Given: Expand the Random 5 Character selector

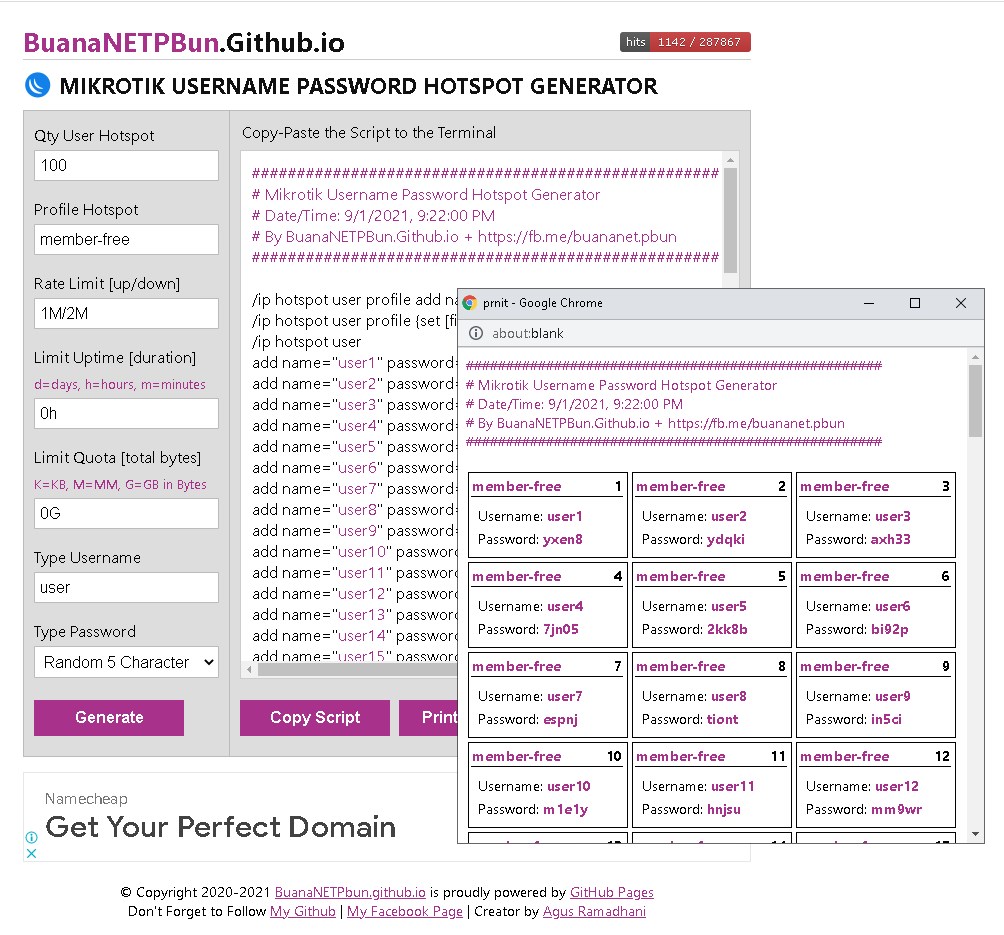Looking at the screenshot, I should tap(126, 662).
